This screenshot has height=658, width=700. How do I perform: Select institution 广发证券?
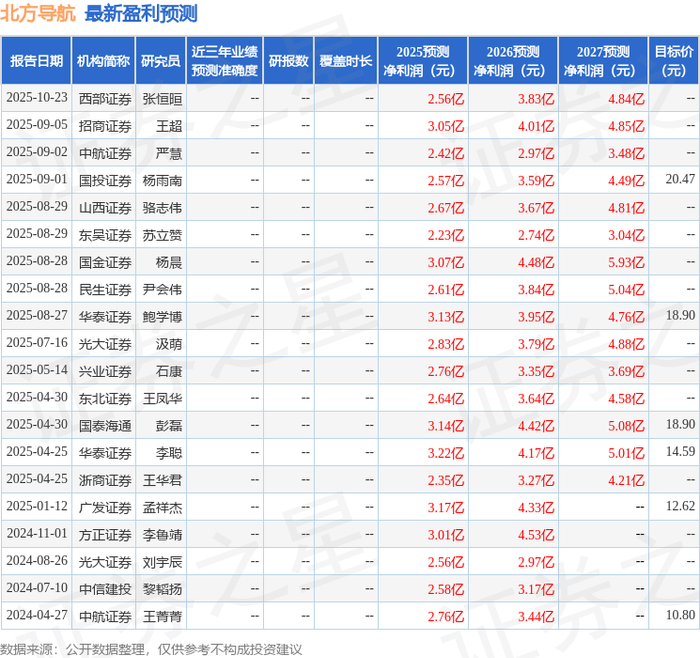(x=105, y=507)
